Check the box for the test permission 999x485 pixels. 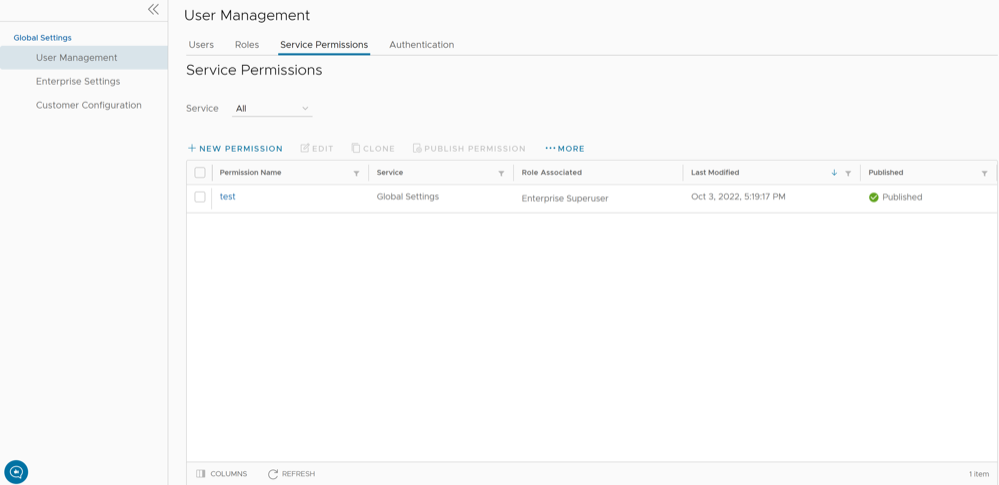point(200,197)
